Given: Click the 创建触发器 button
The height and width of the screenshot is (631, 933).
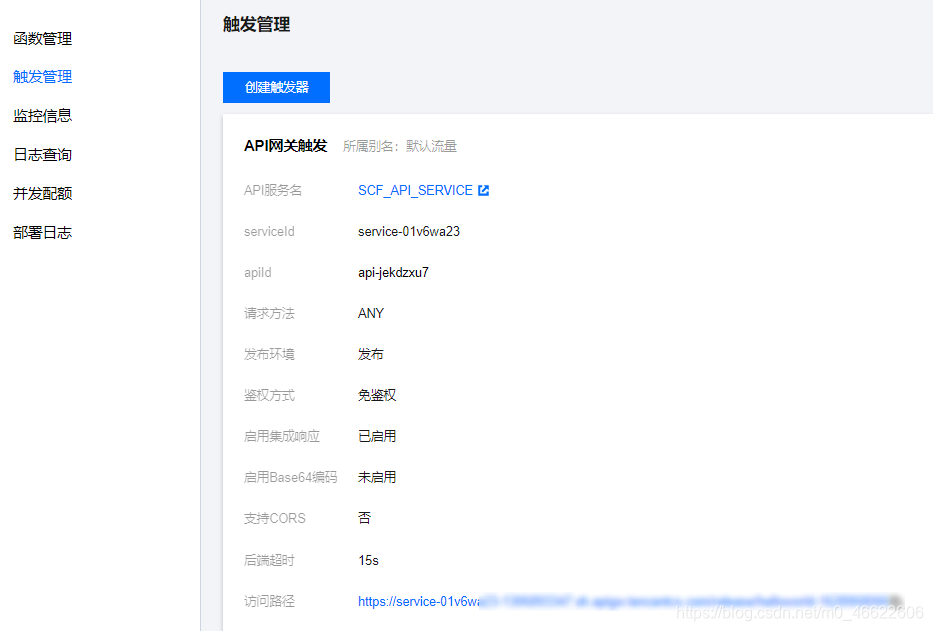Looking at the screenshot, I should tap(276, 88).
